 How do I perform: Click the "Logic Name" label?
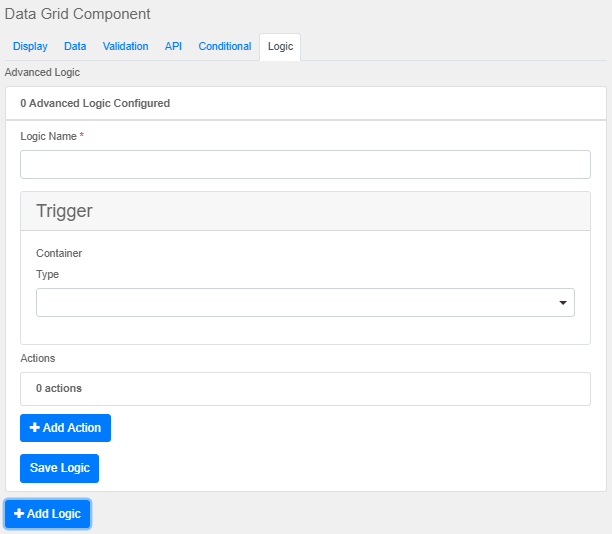tap(48, 136)
